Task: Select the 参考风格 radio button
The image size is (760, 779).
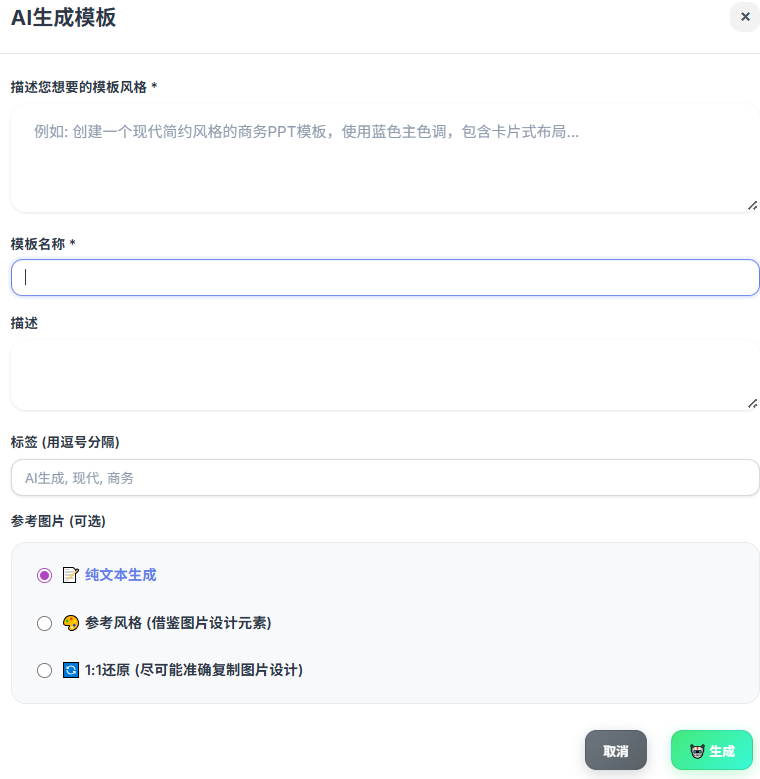Action: [x=44, y=623]
